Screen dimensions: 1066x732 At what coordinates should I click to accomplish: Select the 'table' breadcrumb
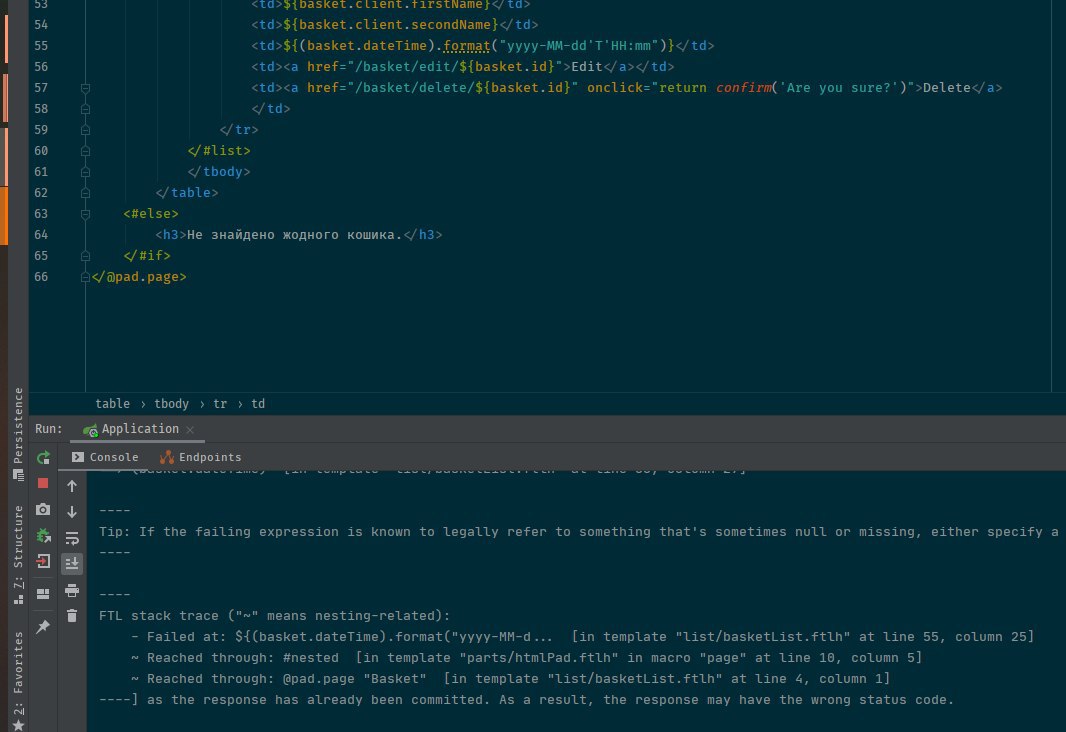pyautogui.click(x=112, y=404)
